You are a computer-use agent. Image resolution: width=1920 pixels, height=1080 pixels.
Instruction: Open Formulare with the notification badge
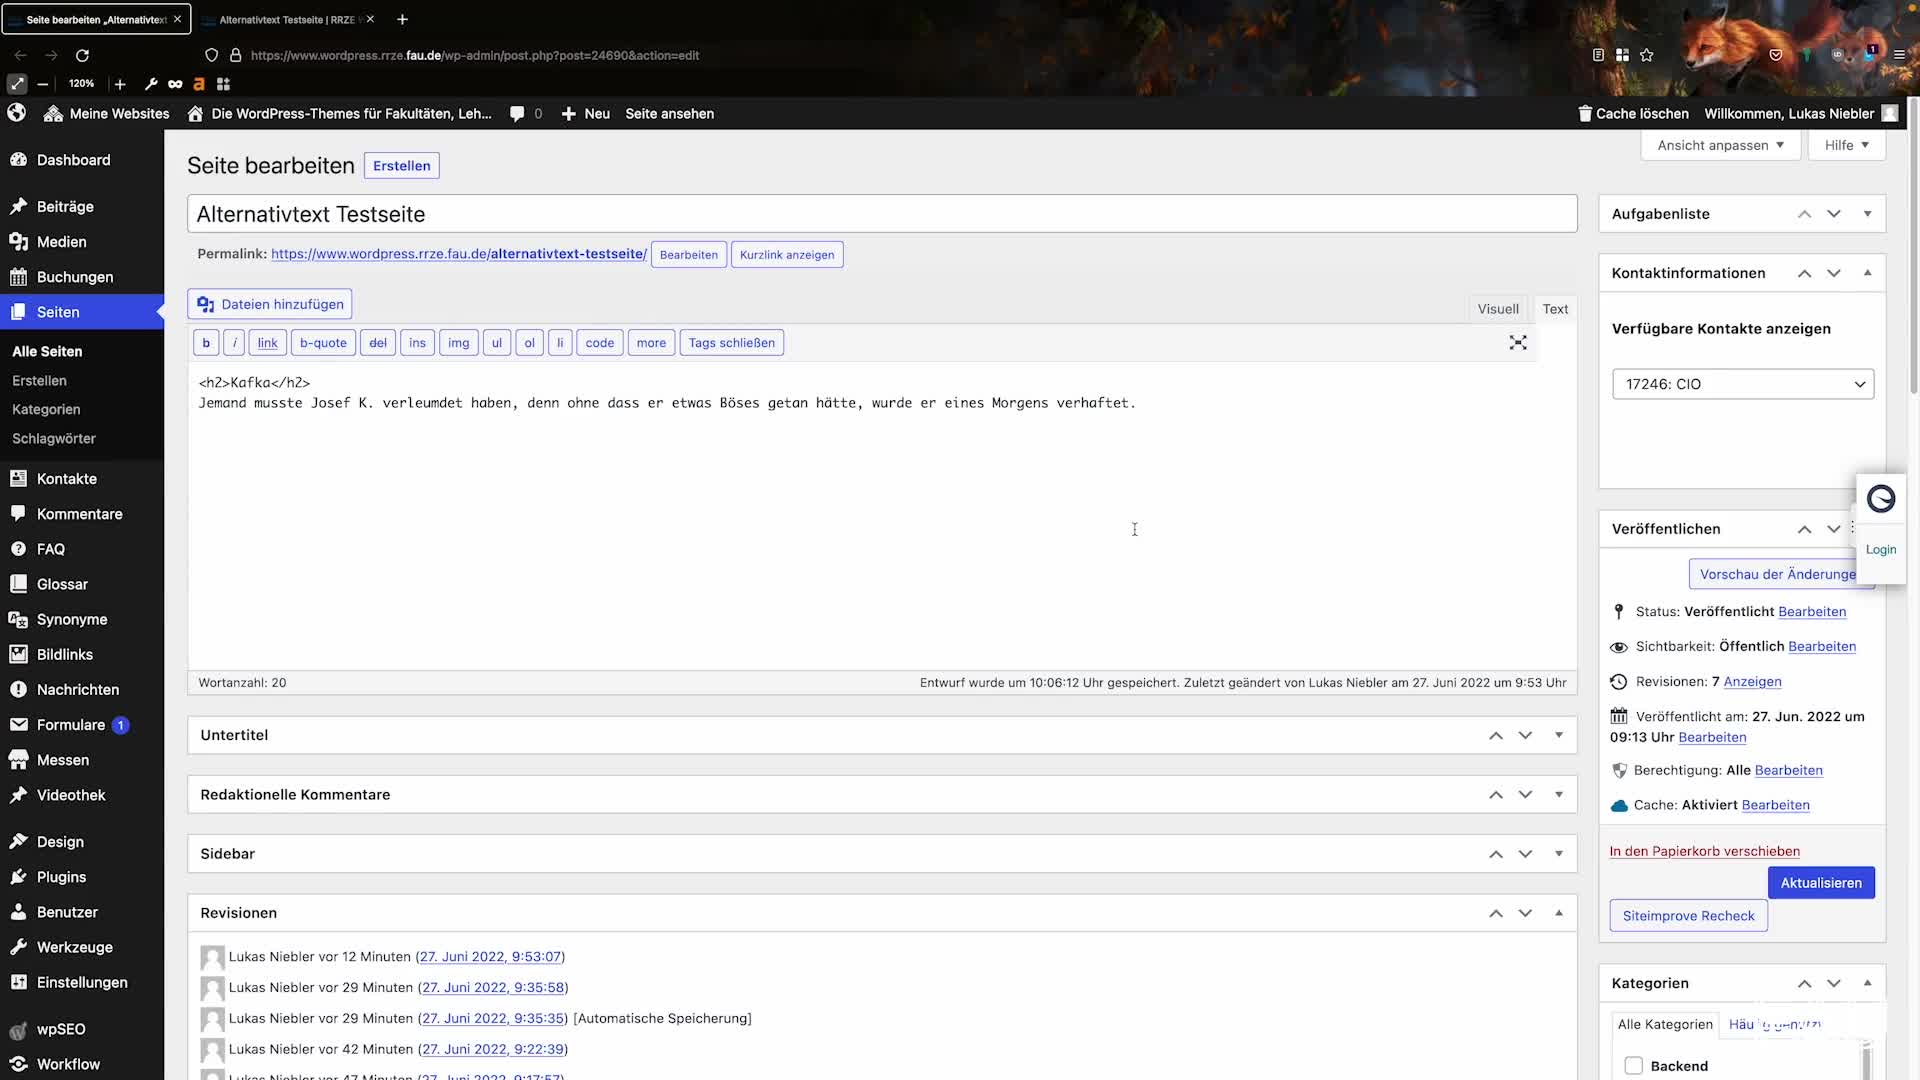pyautogui.click(x=70, y=724)
